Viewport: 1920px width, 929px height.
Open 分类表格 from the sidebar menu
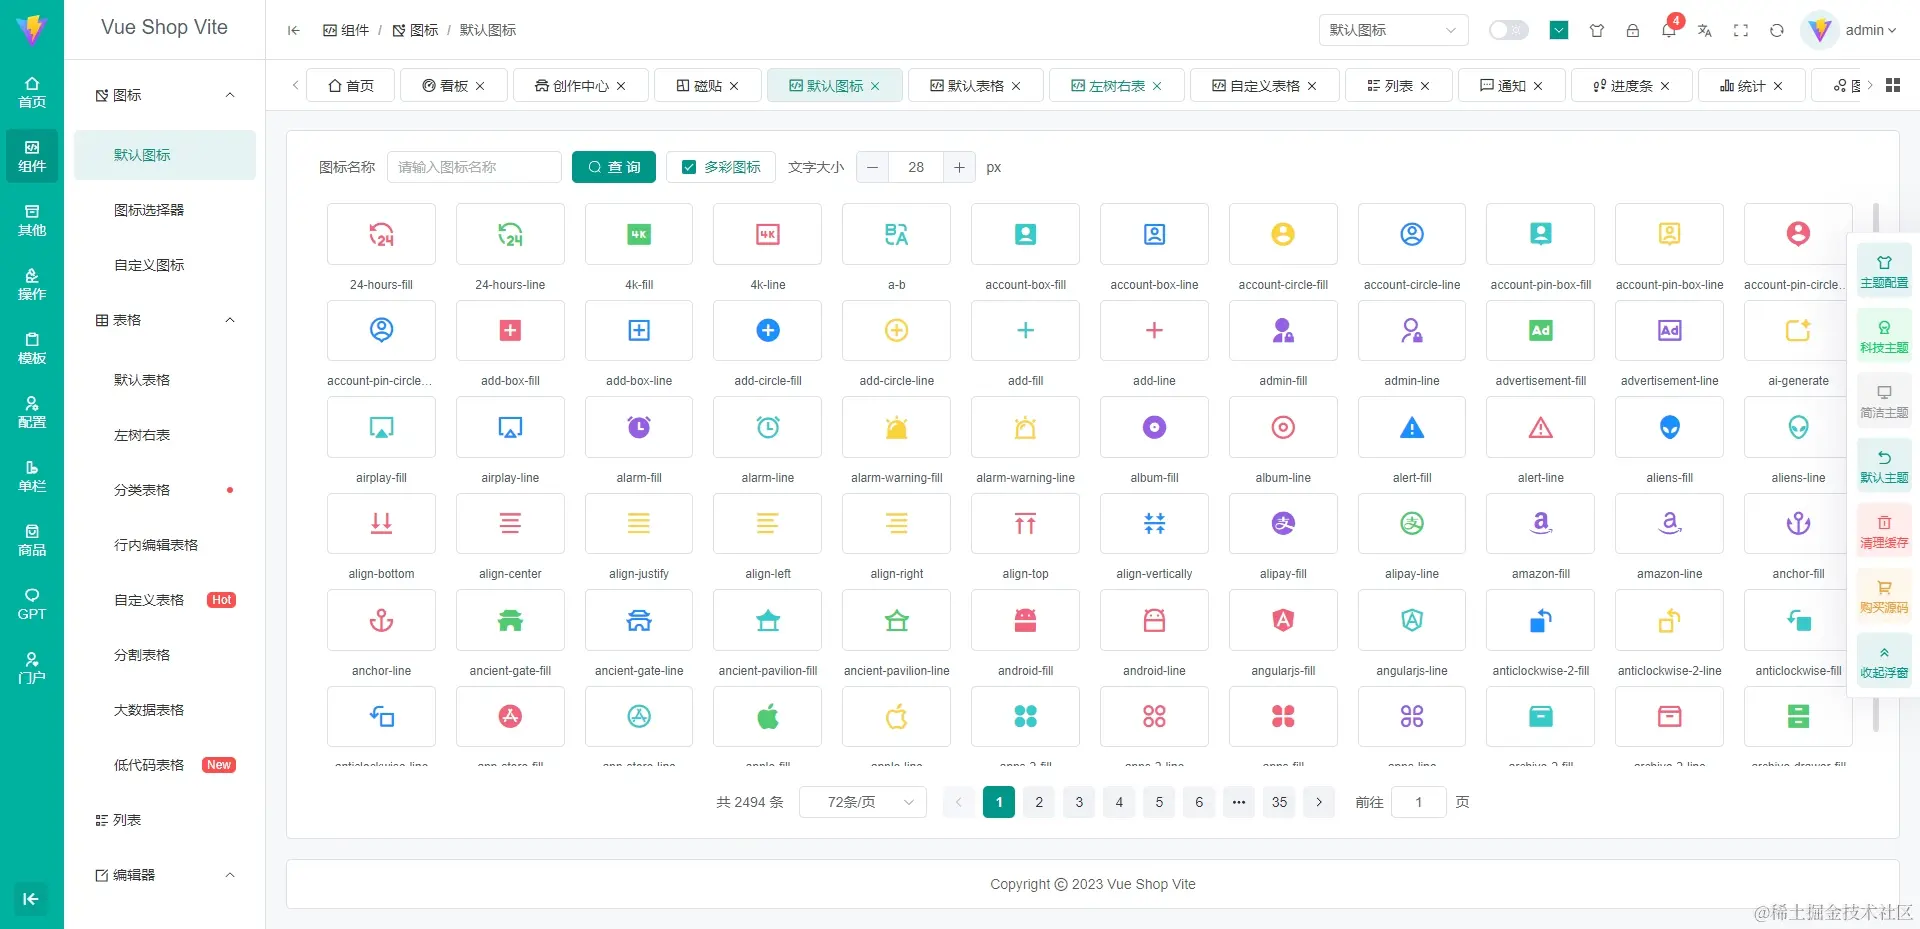pos(143,490)
